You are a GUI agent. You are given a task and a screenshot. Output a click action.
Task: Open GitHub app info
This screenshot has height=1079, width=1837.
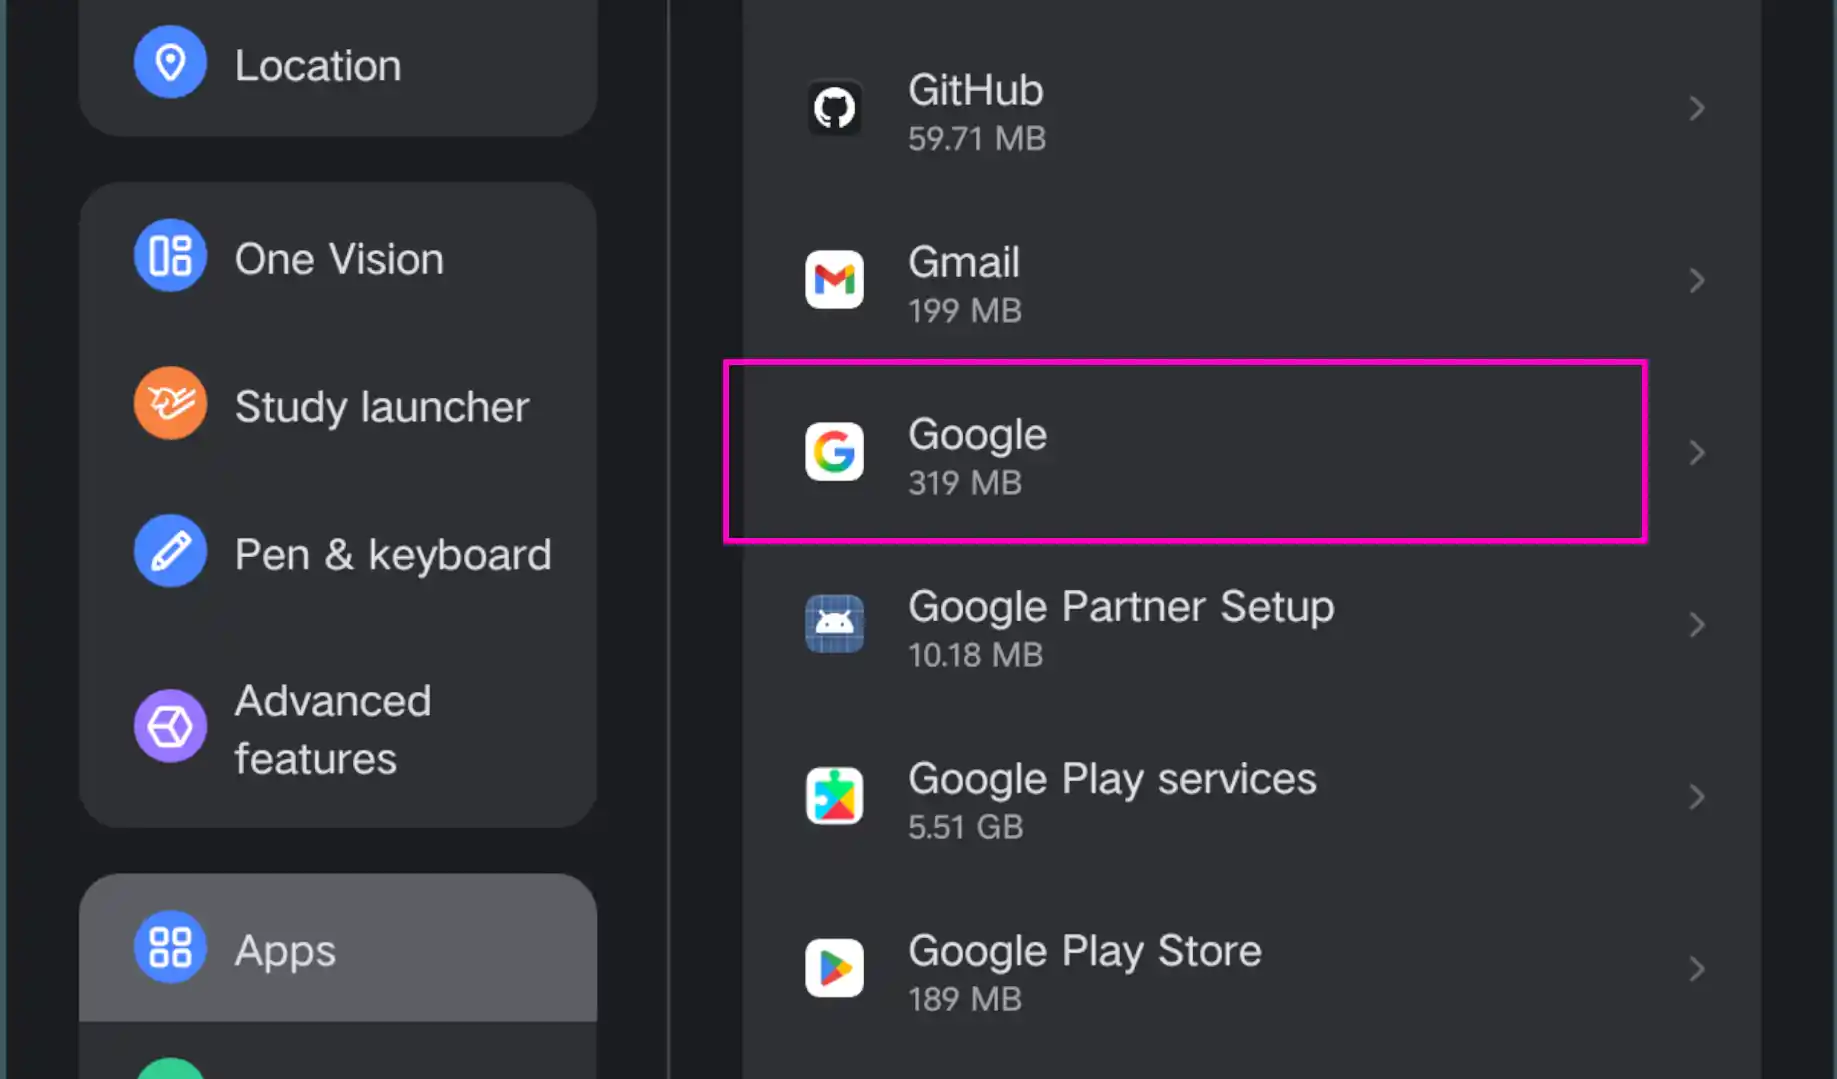[1250, 110]
